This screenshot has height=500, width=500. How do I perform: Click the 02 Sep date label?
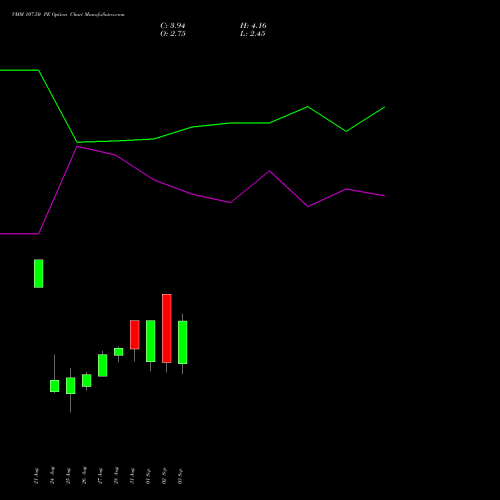pyautogui.click(x=164, y=476)
